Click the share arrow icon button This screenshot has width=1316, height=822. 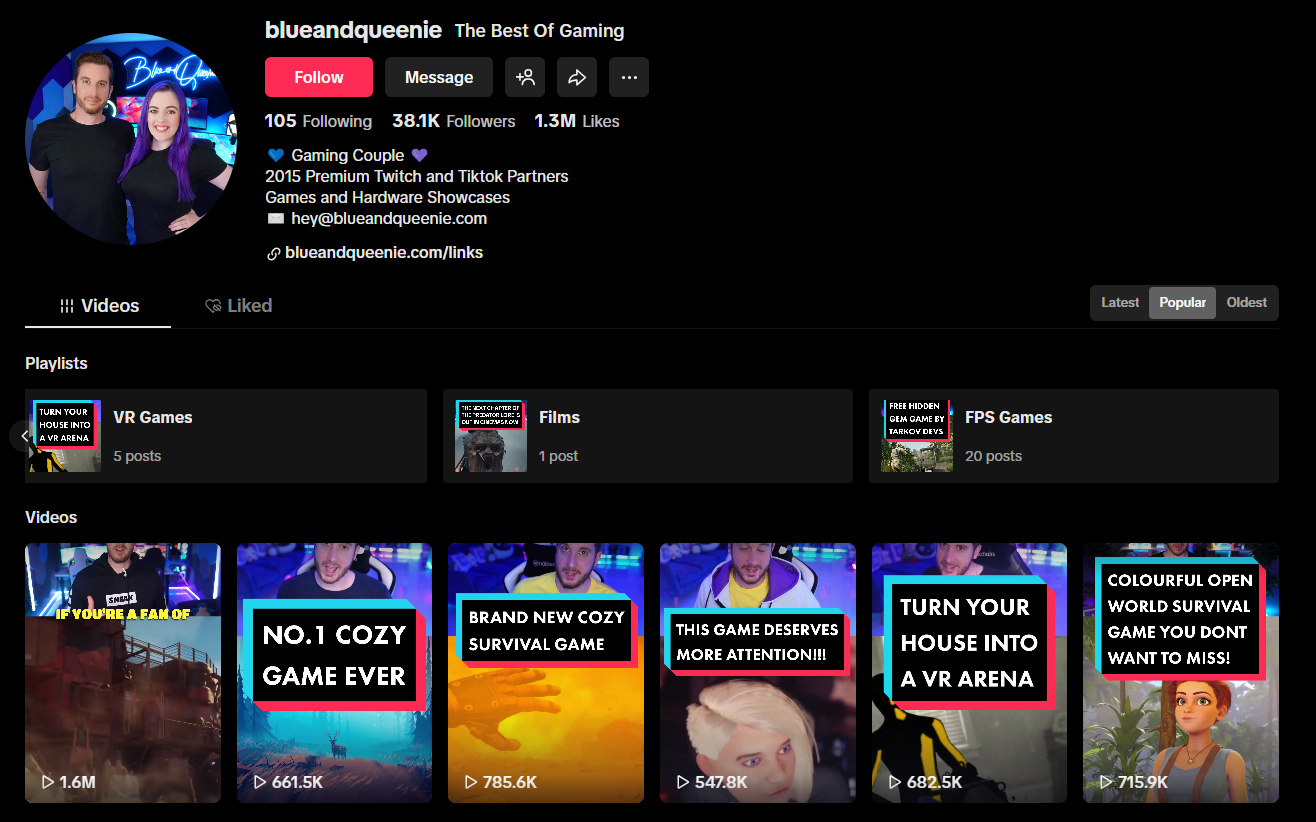(x=577, y=77)
